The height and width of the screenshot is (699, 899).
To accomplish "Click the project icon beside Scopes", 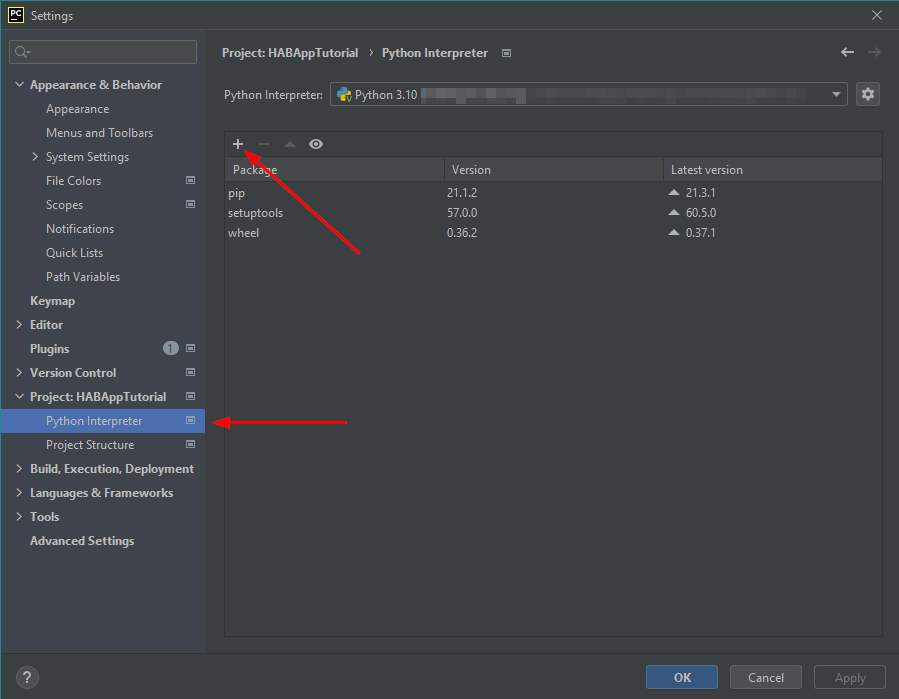I will click(x=190, y=204).
